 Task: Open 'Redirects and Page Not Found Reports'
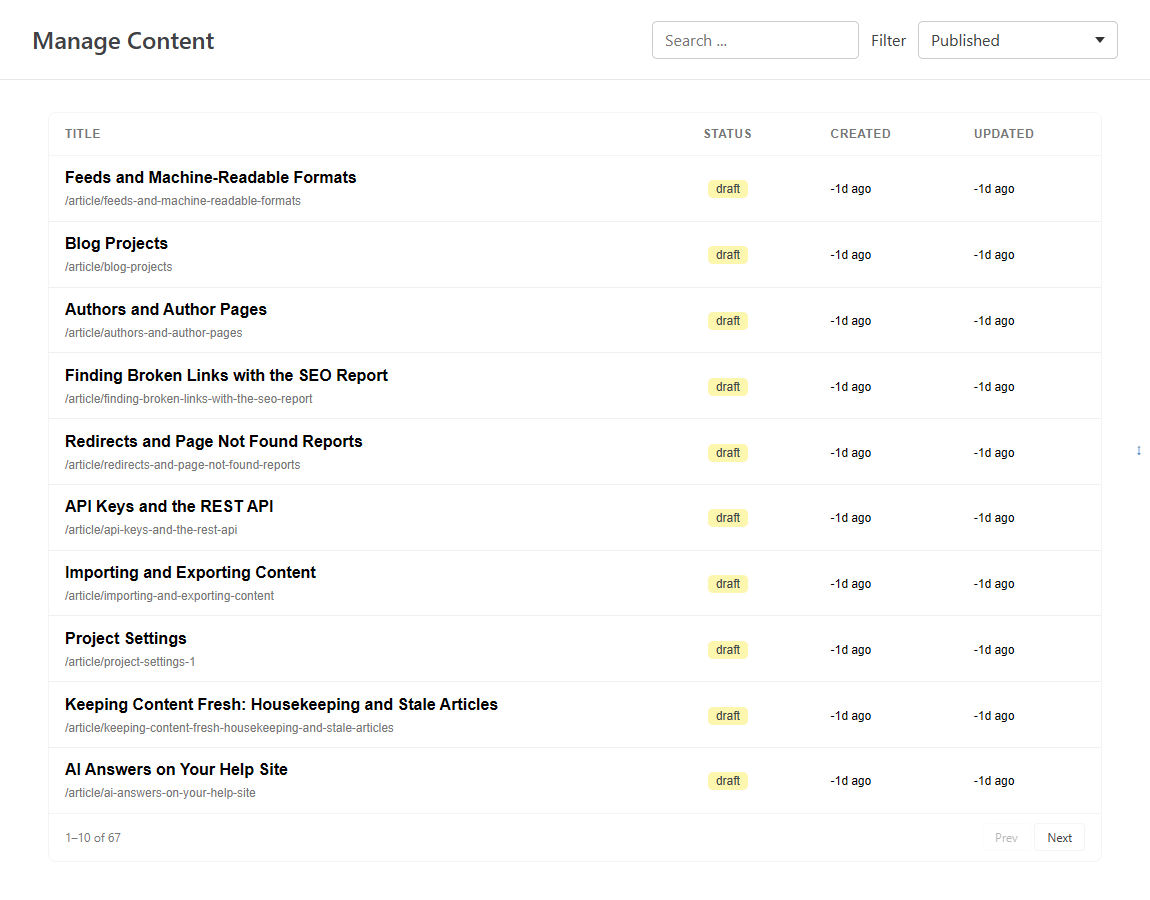(213, 442)
